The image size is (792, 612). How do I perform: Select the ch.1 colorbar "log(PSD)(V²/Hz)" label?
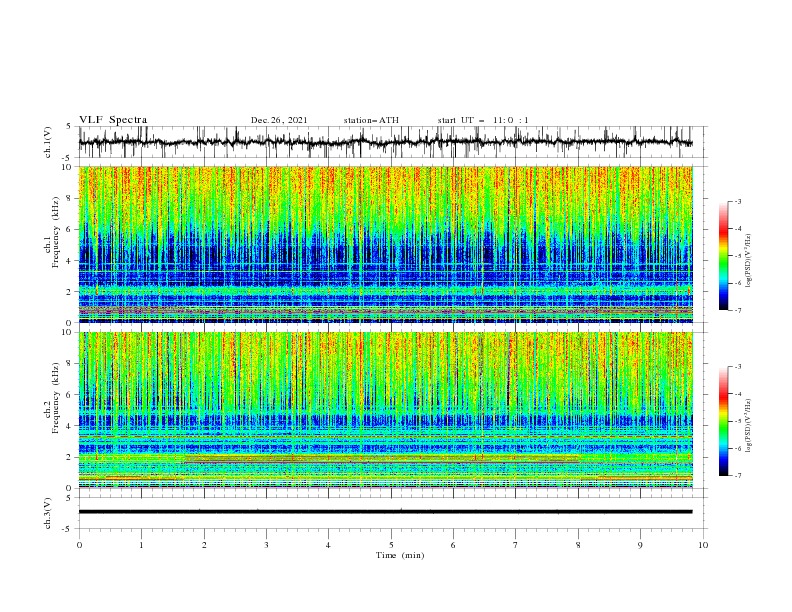749,261
